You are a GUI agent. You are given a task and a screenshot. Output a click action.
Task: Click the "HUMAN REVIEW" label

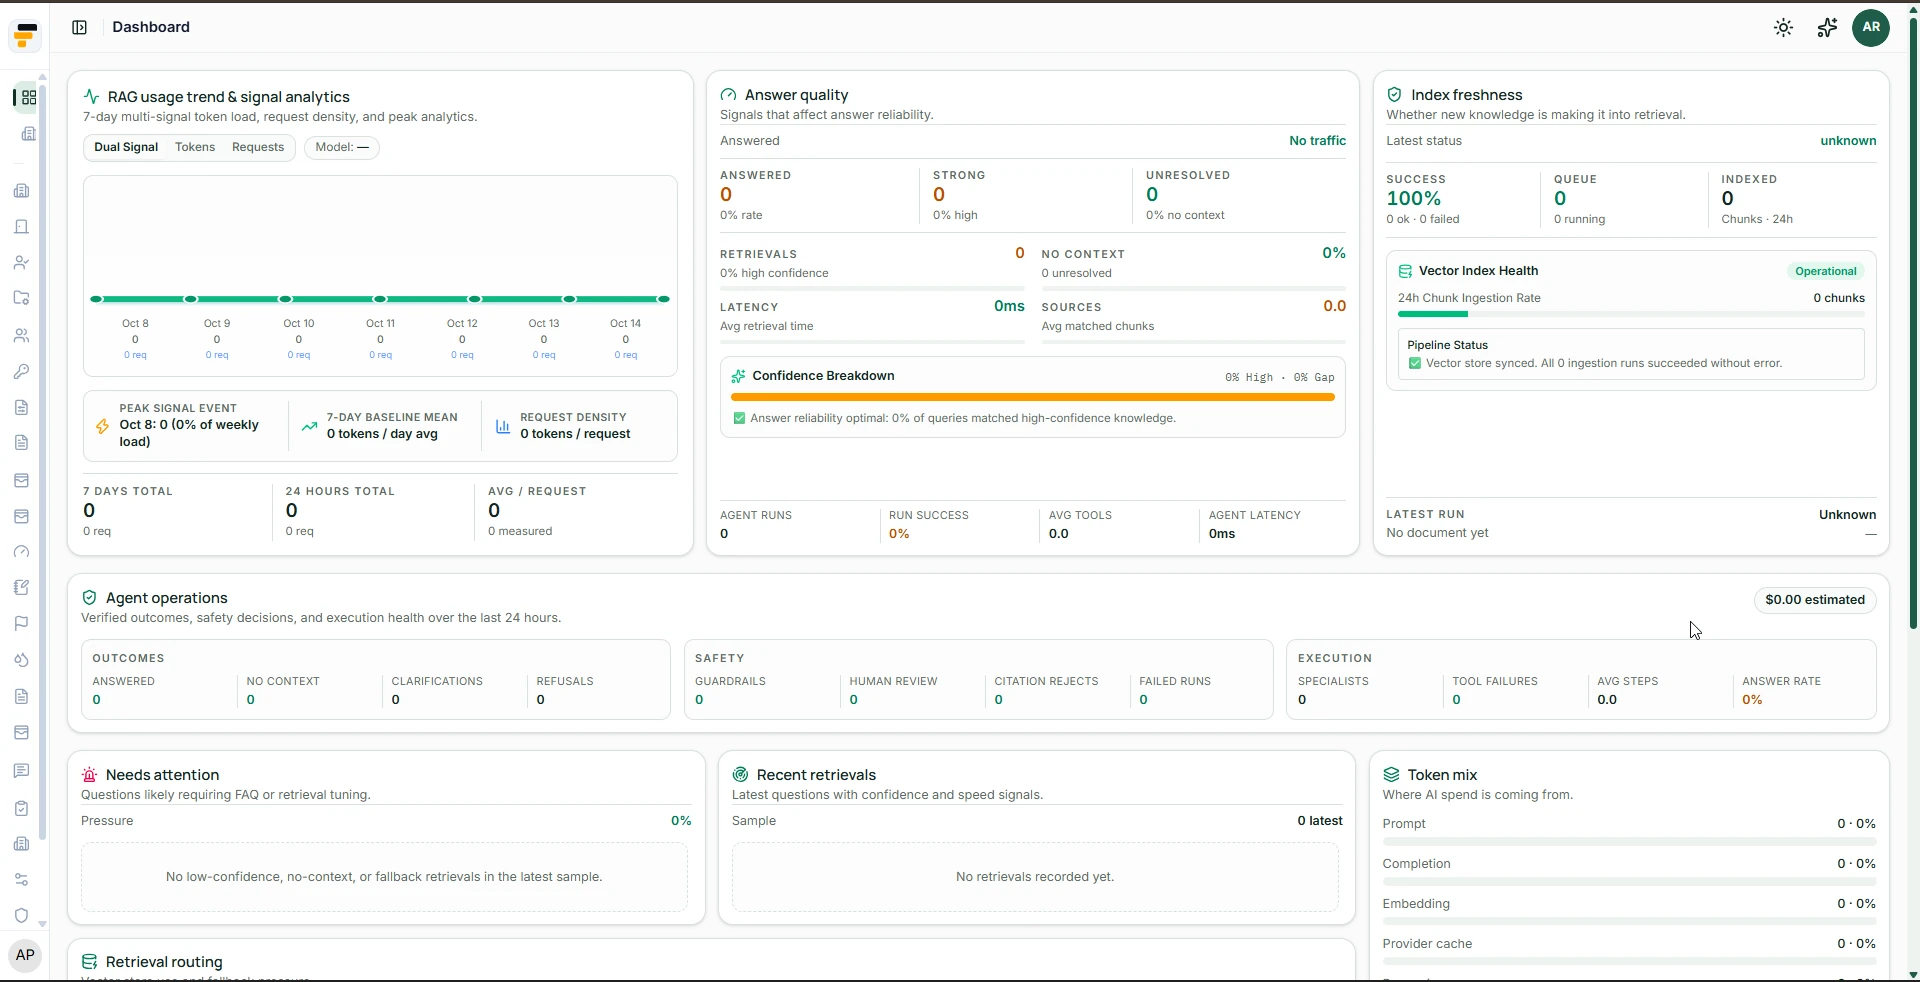893,682
